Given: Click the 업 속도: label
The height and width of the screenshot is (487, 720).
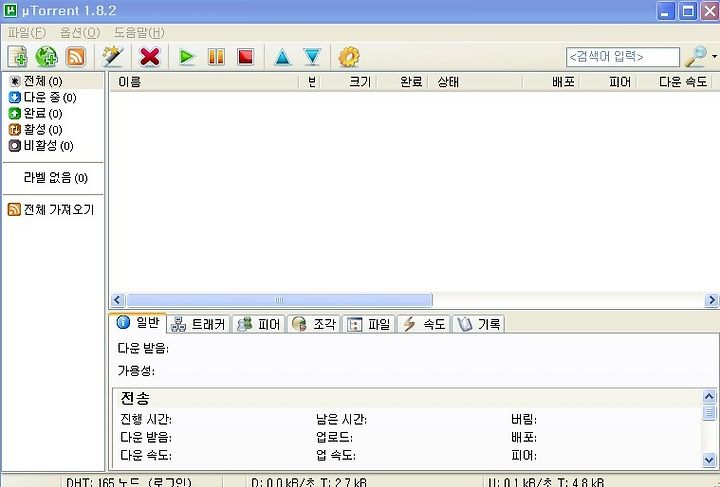Looking at the screenshot, I should [336, 455].
